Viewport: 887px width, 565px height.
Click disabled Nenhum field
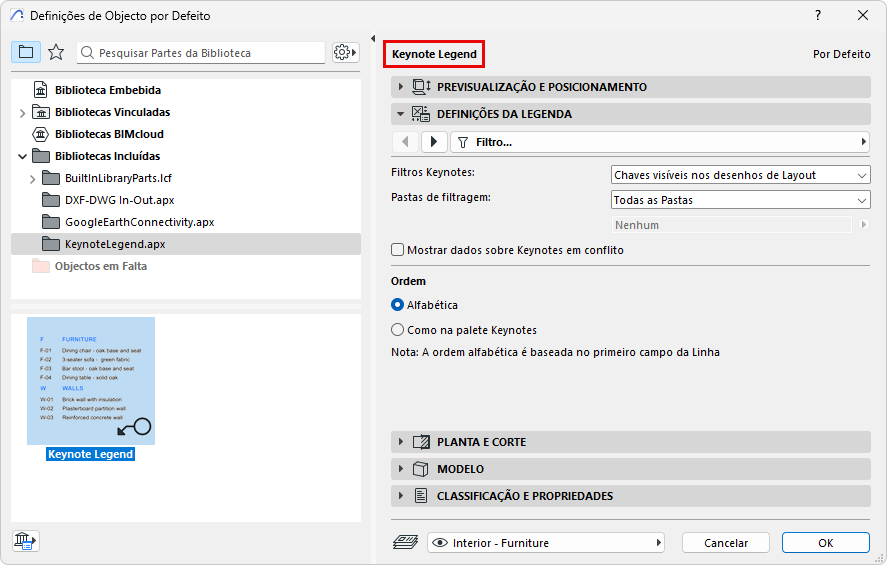click(731, 225)
